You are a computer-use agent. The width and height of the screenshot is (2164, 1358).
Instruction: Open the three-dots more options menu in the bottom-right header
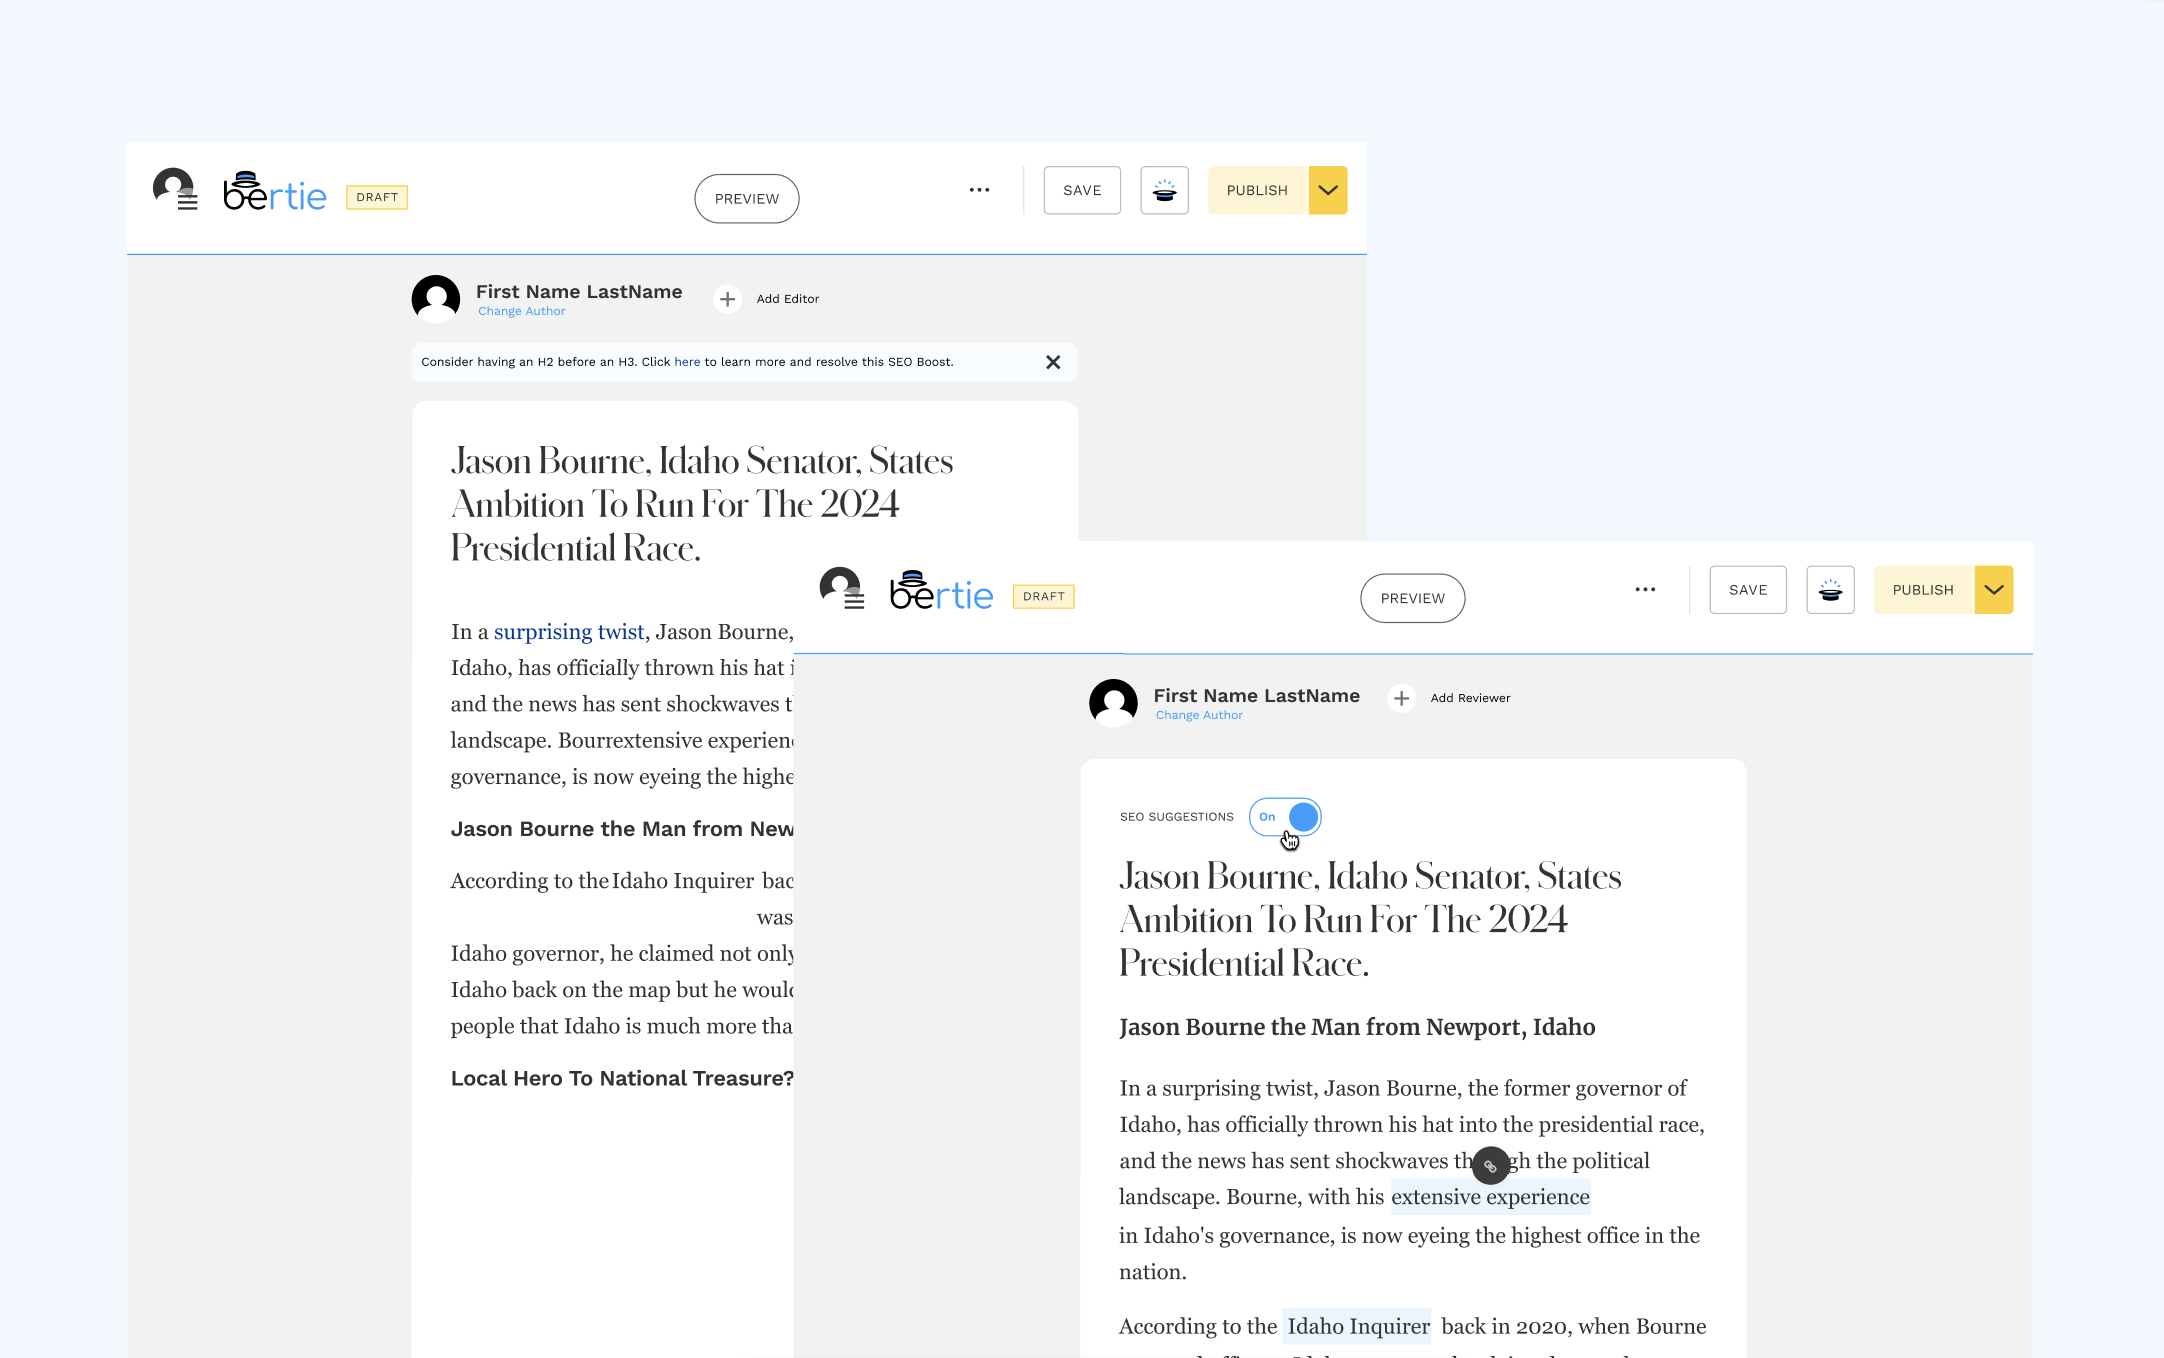1645,590
